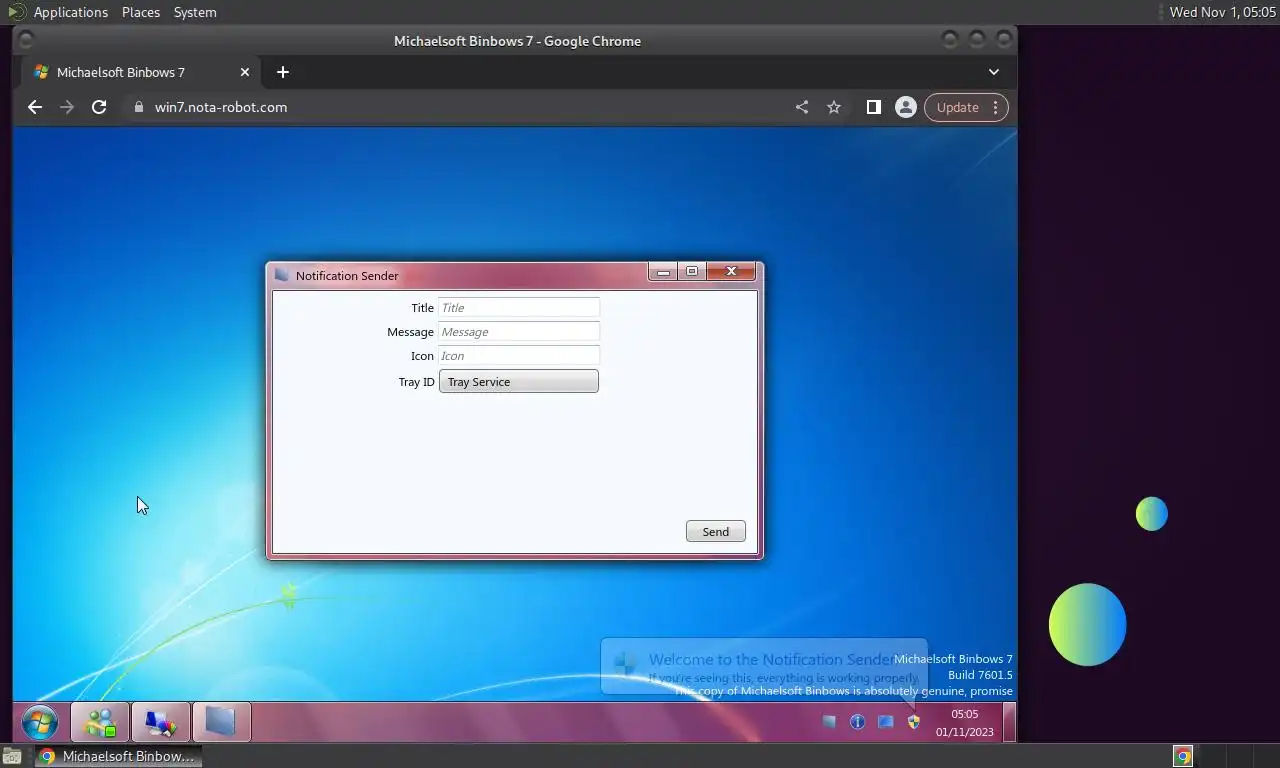Click the Welcome to the Notification Sender balloon
The width and height of the screenshot is (1280, 768).
pos(764,666)
